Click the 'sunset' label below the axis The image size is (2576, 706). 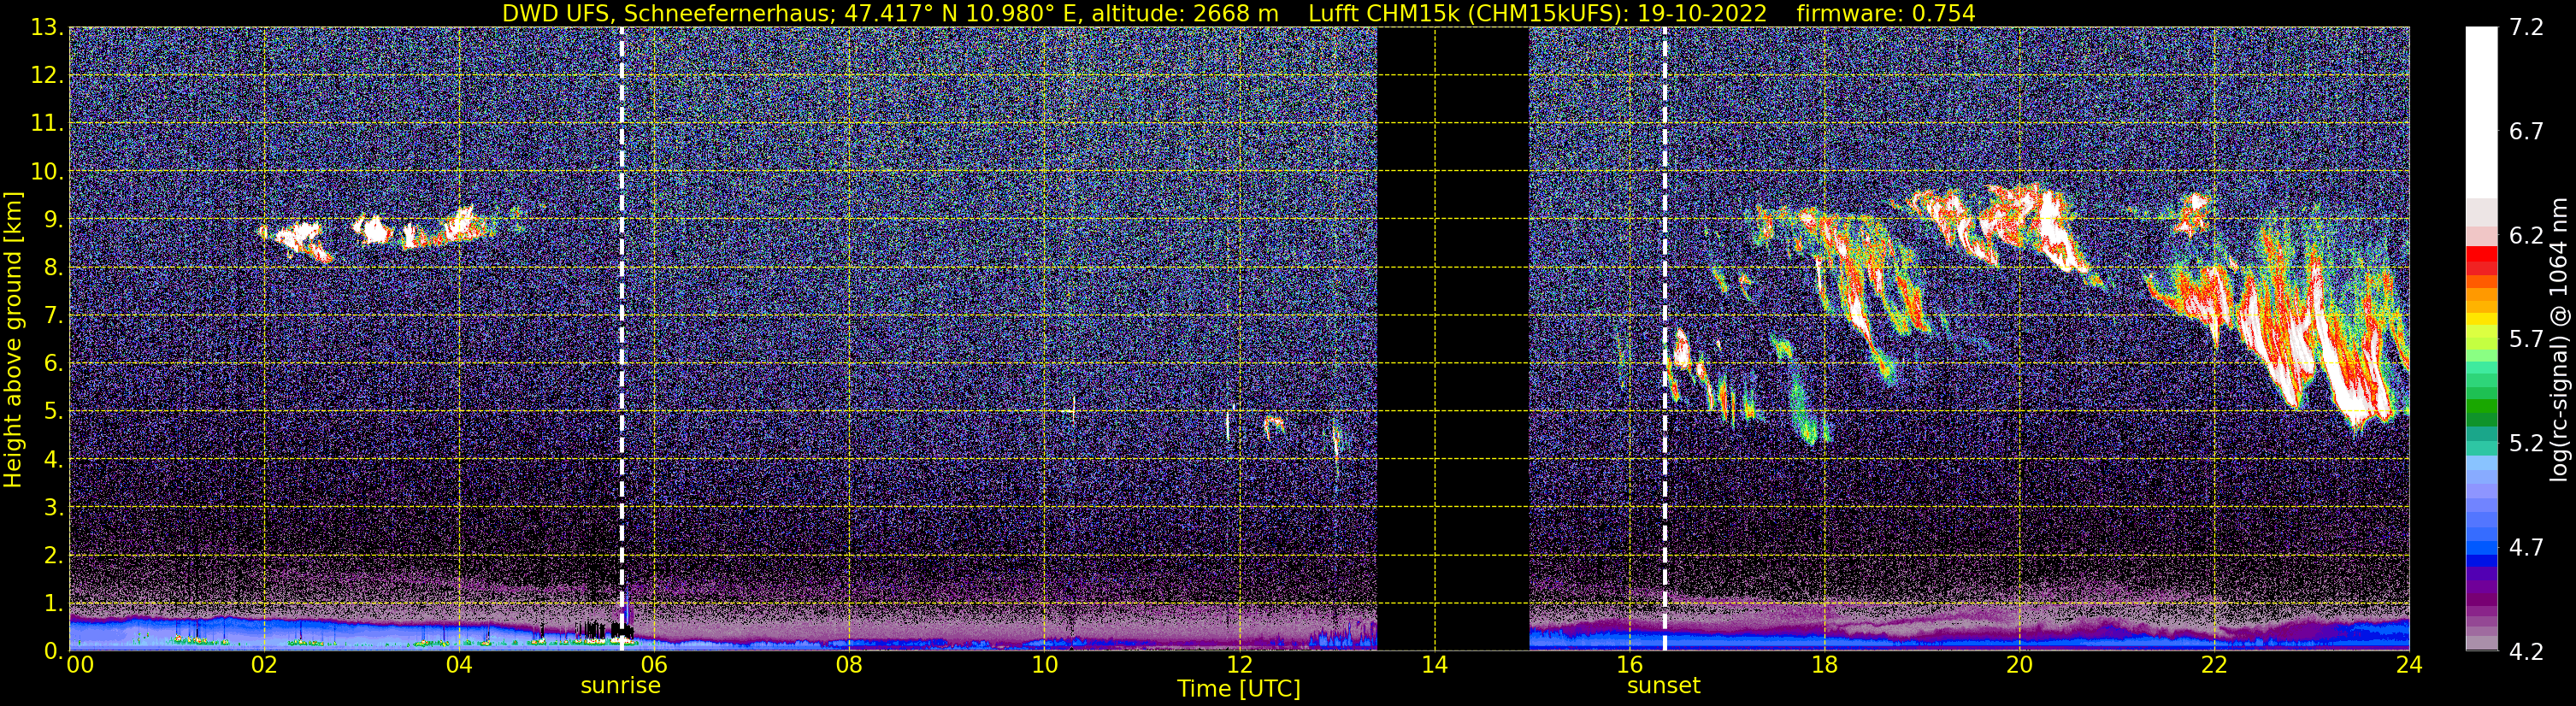pyautogui.click(x=1663, y=686)
